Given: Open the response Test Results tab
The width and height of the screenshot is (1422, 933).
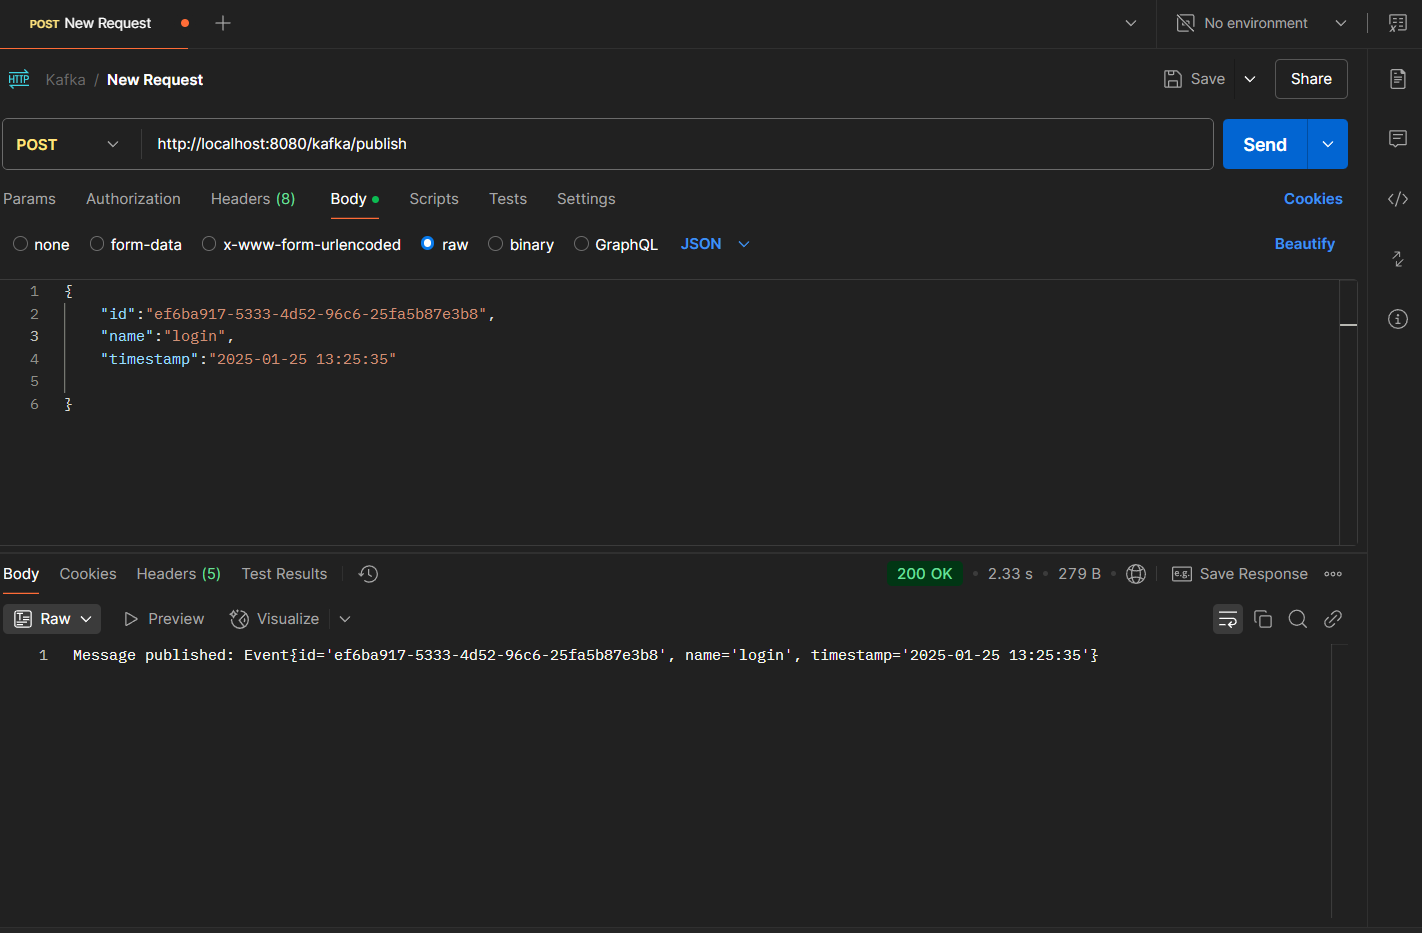Looking at the screenshot, I should (284, 574).
